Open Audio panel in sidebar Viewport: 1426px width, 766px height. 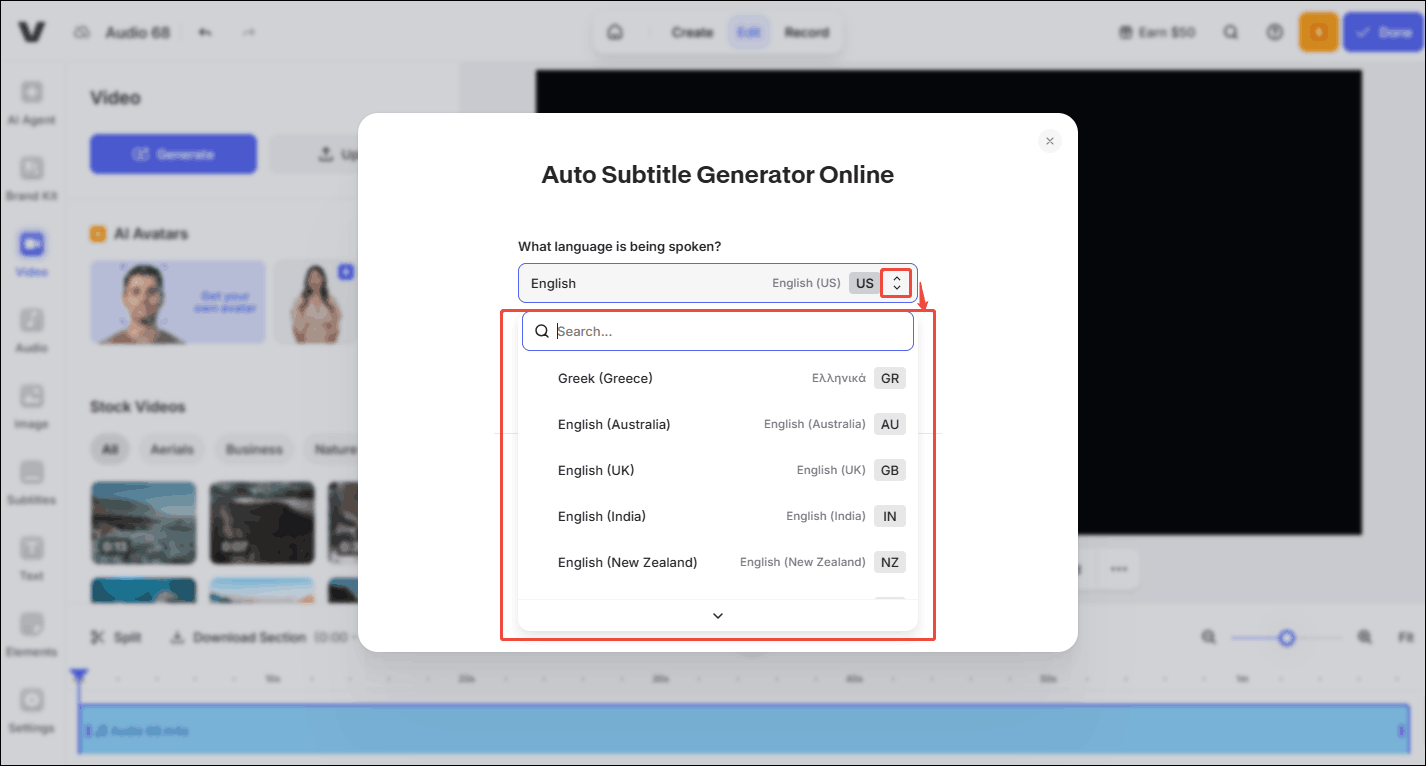[x=32, y=331]
